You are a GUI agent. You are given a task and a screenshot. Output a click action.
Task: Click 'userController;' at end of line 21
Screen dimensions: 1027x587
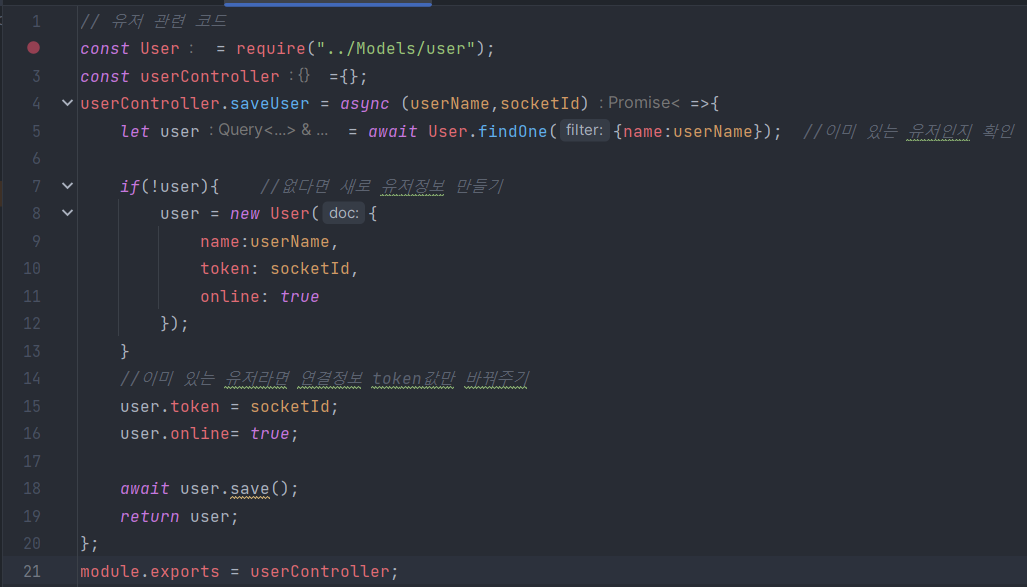coord(324,571)
